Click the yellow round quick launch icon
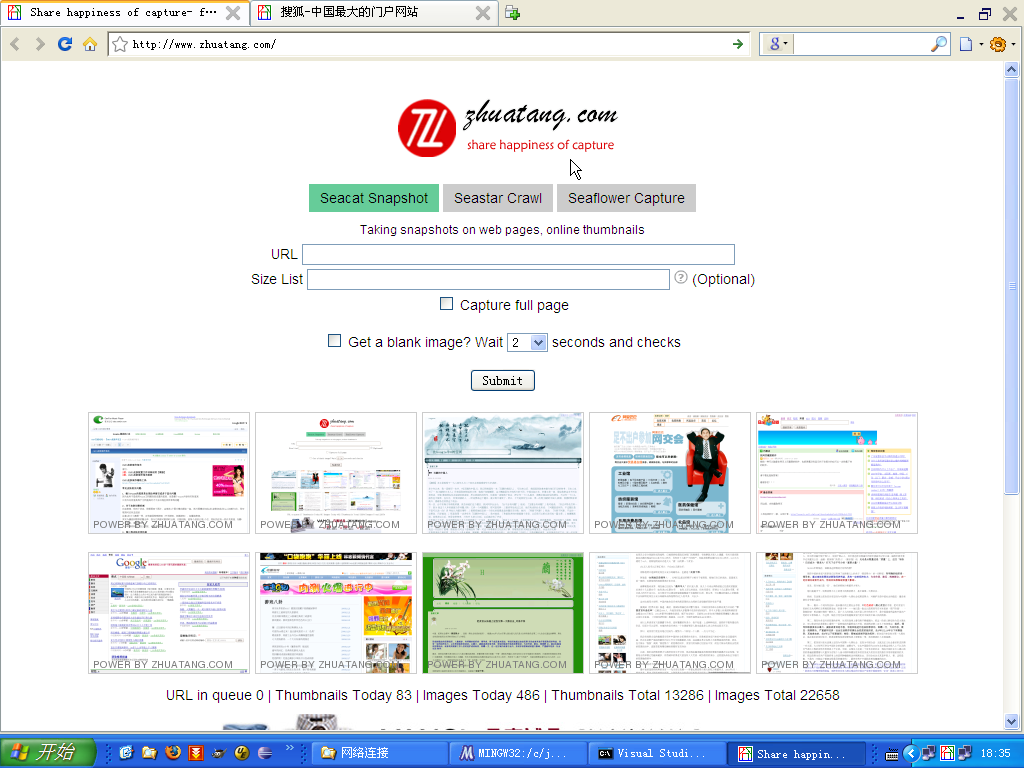This screenshot has height=768, width=1024. coord(242,752)
